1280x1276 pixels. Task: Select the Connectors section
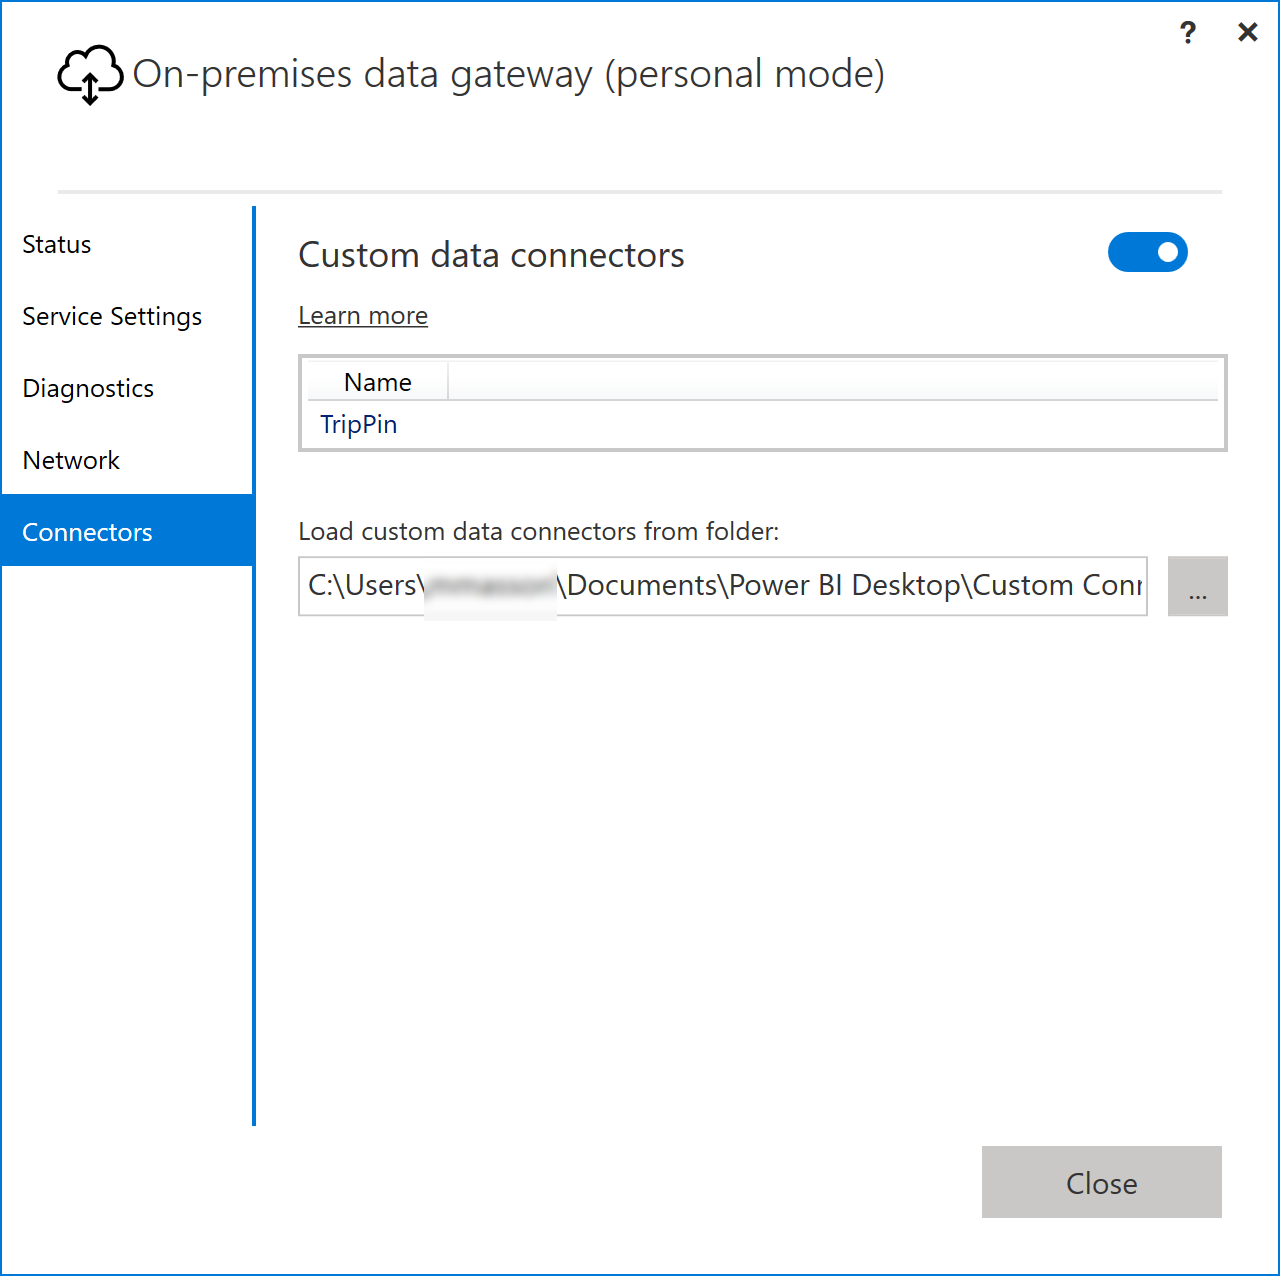(x=87, y=531)
